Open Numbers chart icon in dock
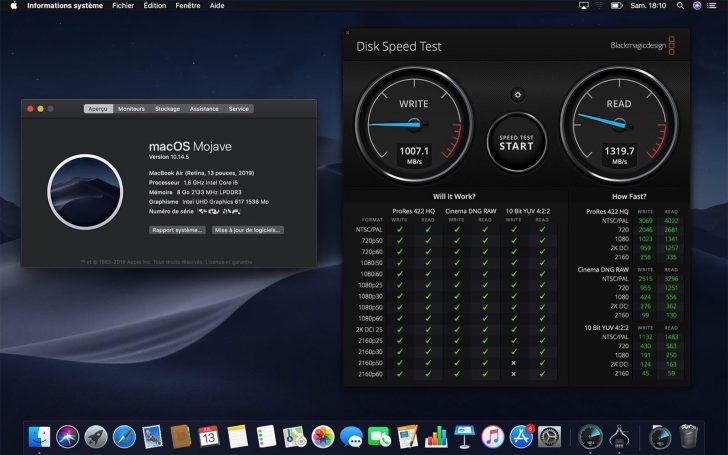 pos(436,437)
